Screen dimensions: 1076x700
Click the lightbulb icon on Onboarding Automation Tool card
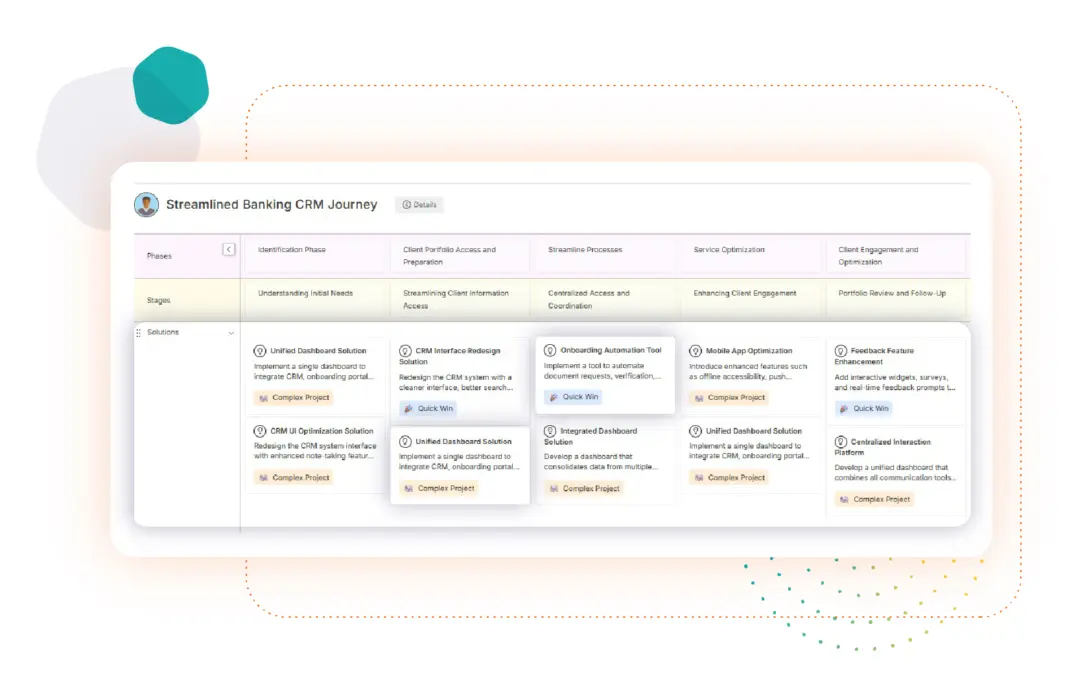(x=549, y=351)
